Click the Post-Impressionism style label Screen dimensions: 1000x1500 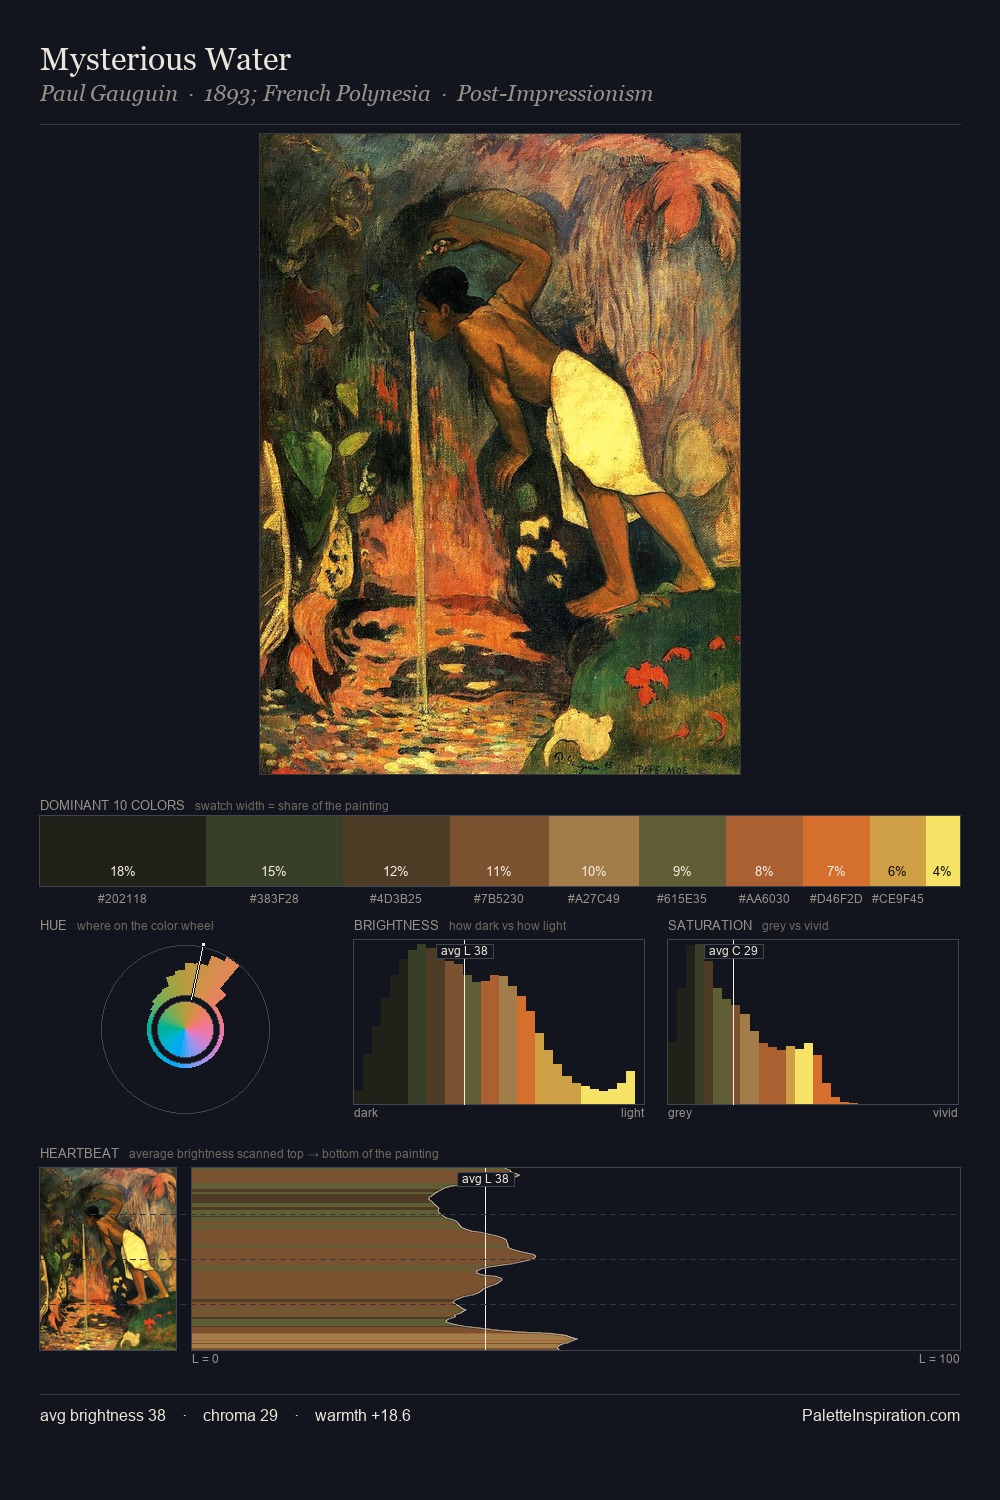[555, 94]
